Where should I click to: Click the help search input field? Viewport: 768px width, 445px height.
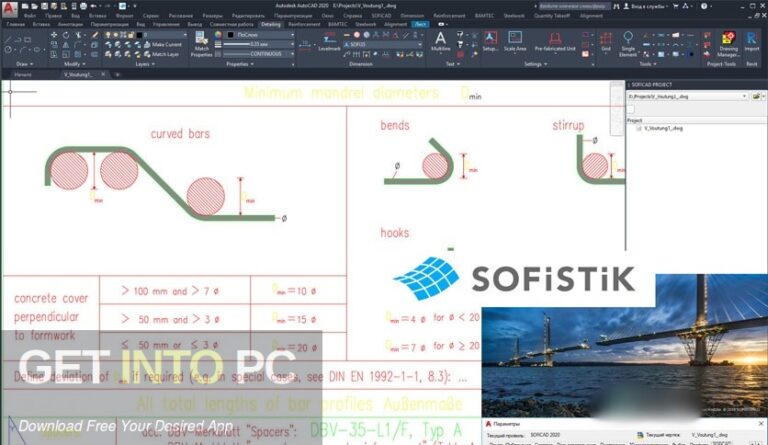pyautogui.click(x=575, y=6)
